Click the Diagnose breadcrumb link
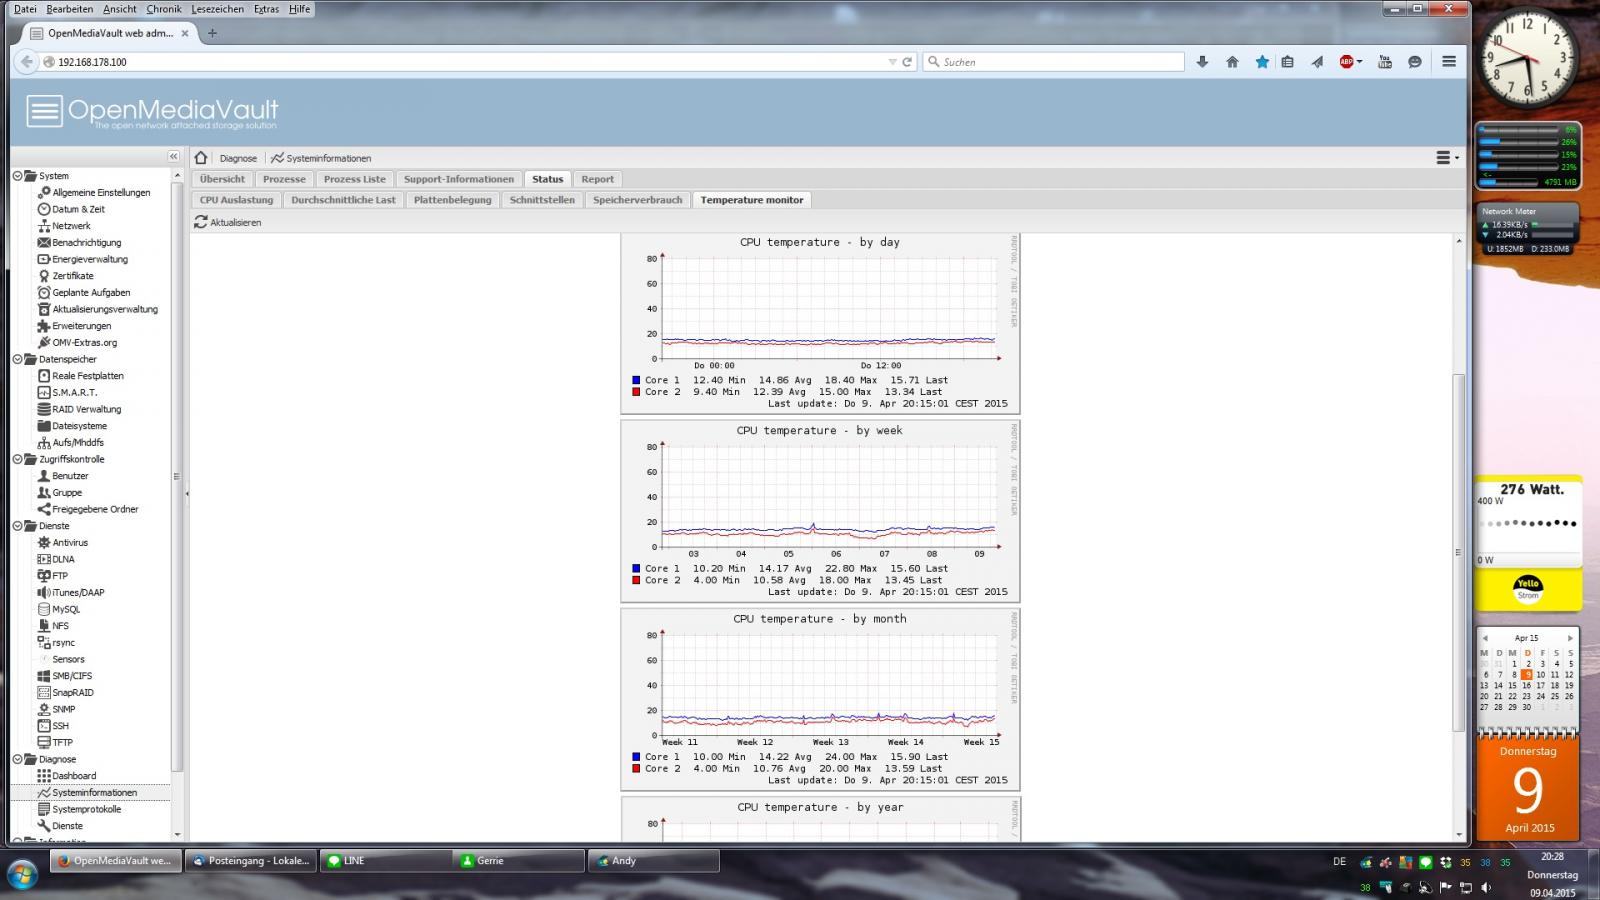The image size is (1600, 900). tap(238, 158)
